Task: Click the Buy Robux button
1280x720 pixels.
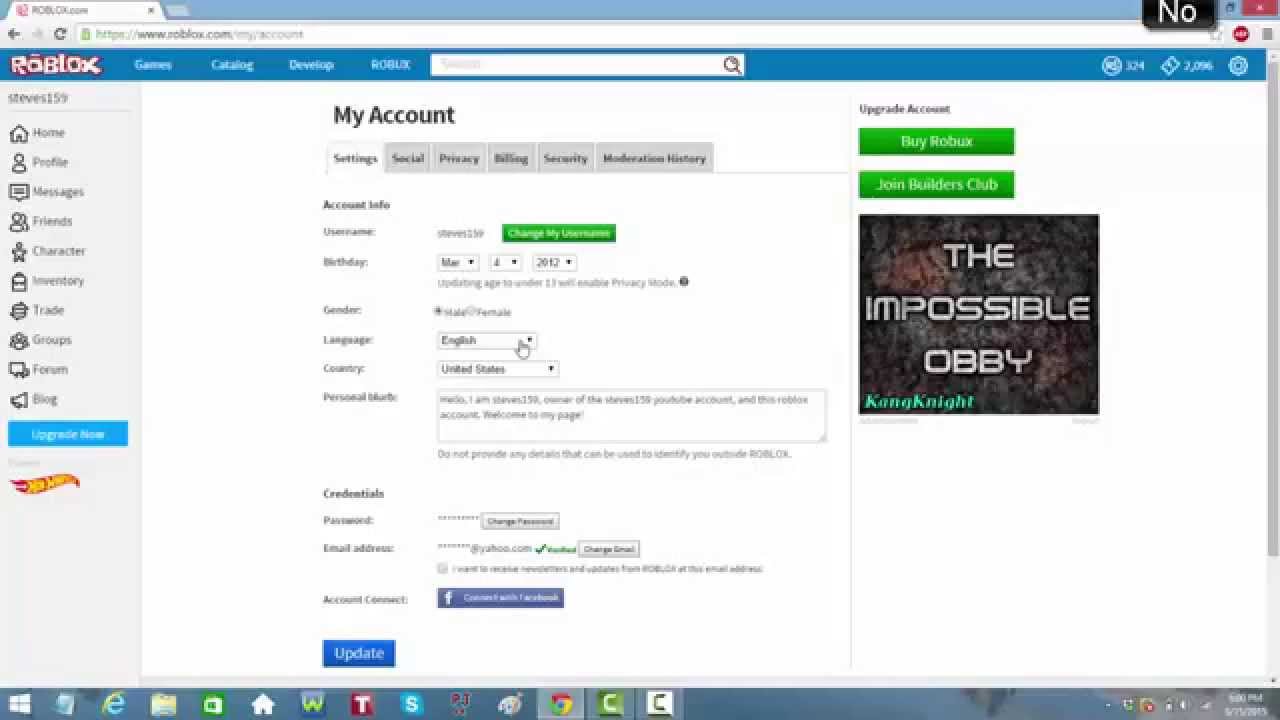Action: [x=936, y=141]
